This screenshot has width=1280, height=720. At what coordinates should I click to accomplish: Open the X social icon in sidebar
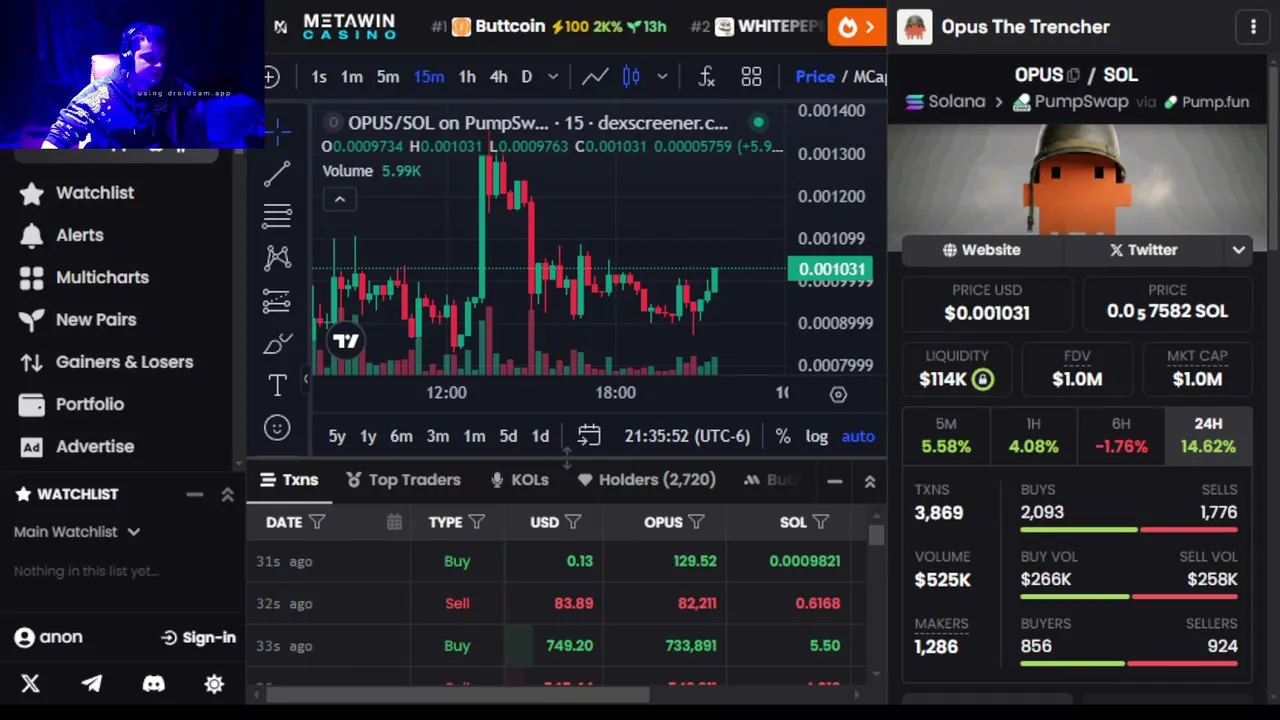click(30, 684)
